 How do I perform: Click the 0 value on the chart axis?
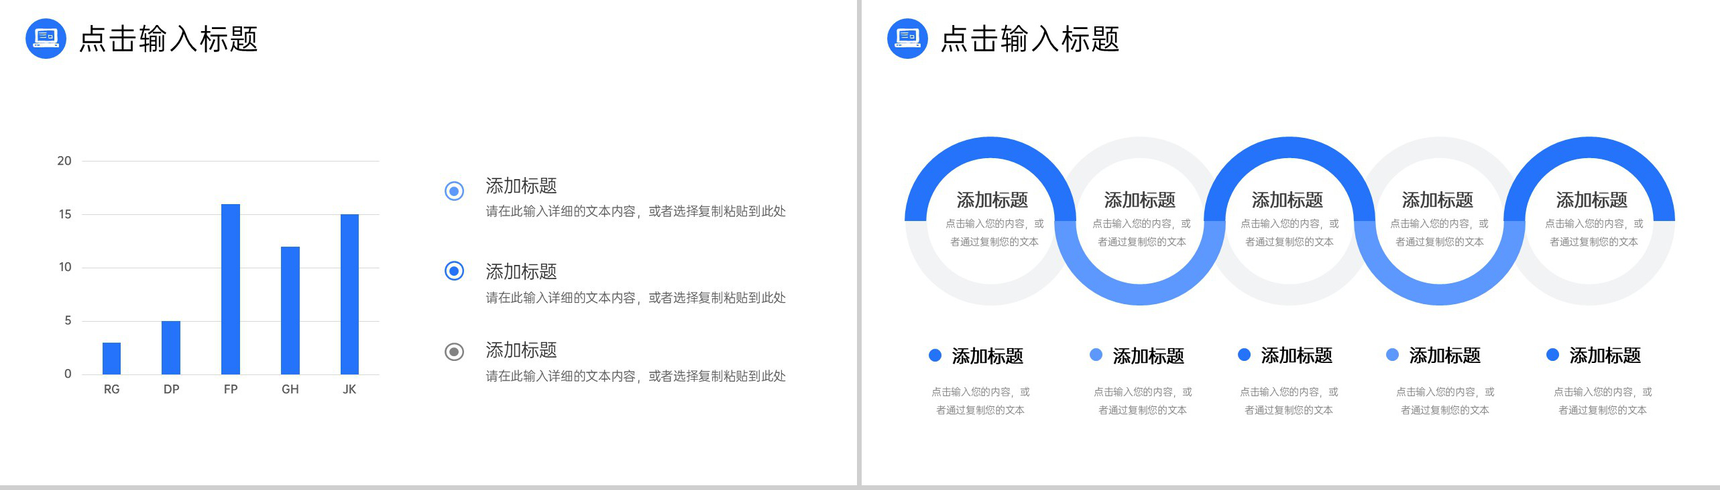coord(68,374)
